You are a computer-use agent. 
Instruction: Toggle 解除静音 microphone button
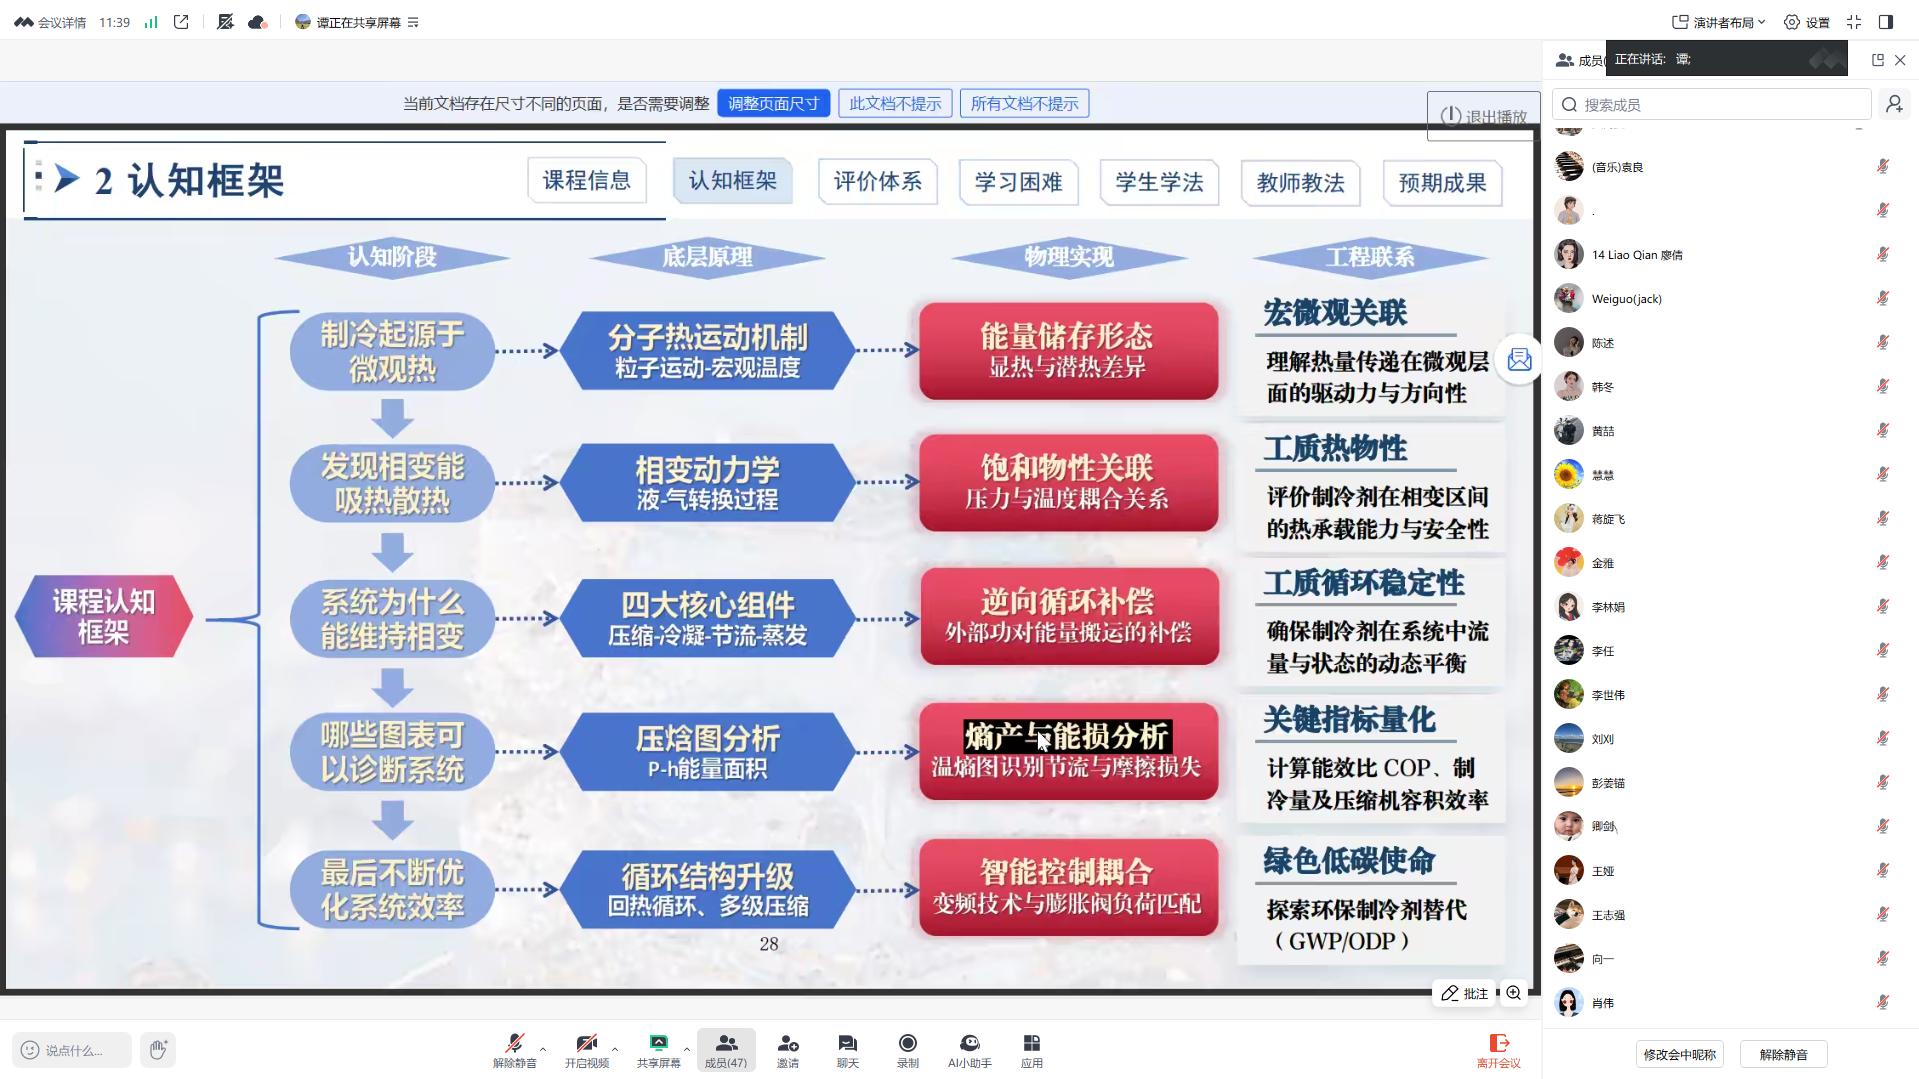coord(514,1050)
